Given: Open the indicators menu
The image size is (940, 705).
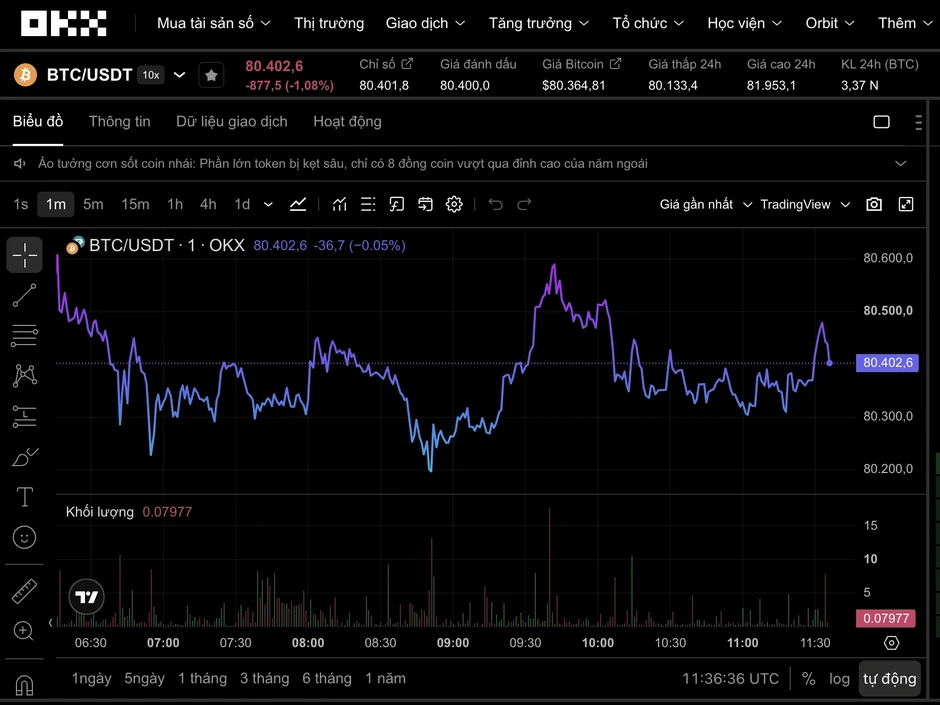Looking at the screenshot, I should click(340, 204).
